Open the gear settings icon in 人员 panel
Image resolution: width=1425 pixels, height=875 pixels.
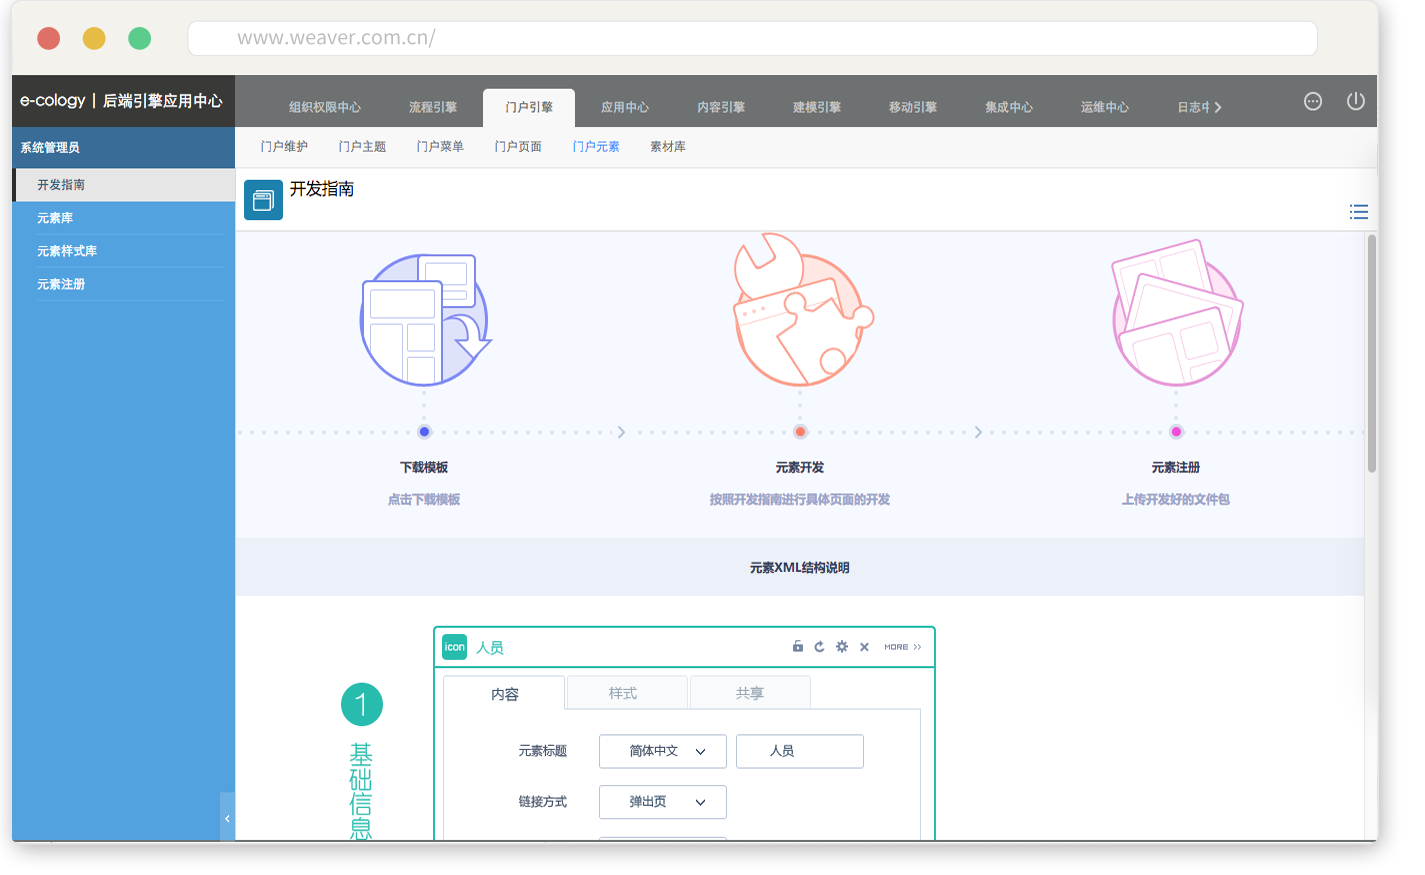tap(842, 647)
